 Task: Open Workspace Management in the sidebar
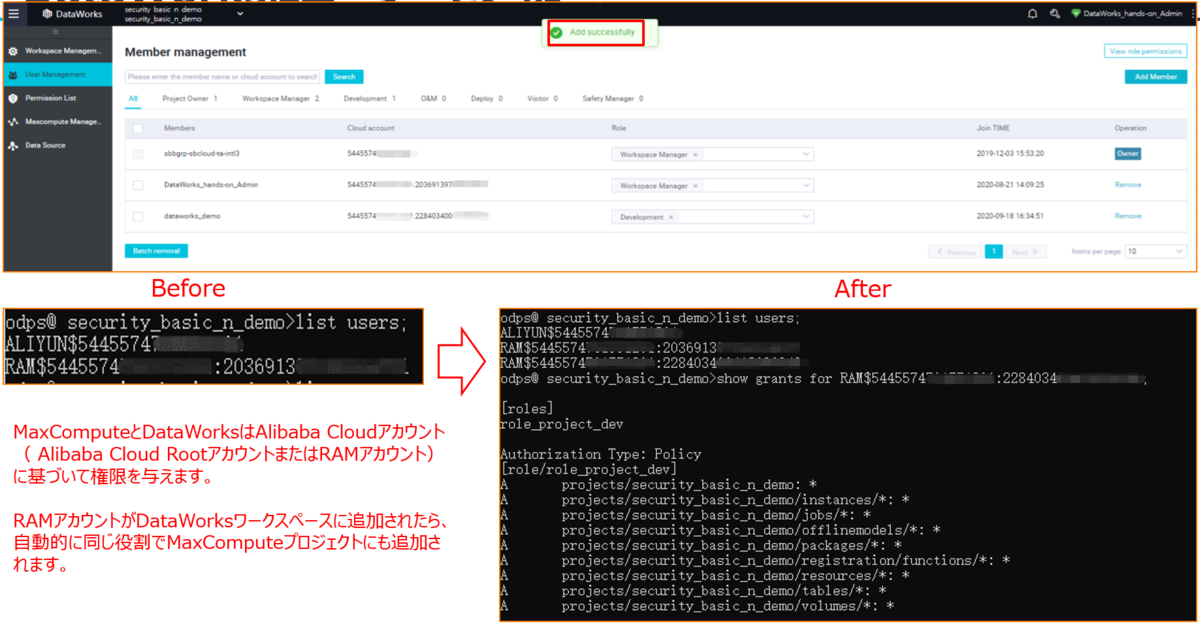click(x=56, y=50)
